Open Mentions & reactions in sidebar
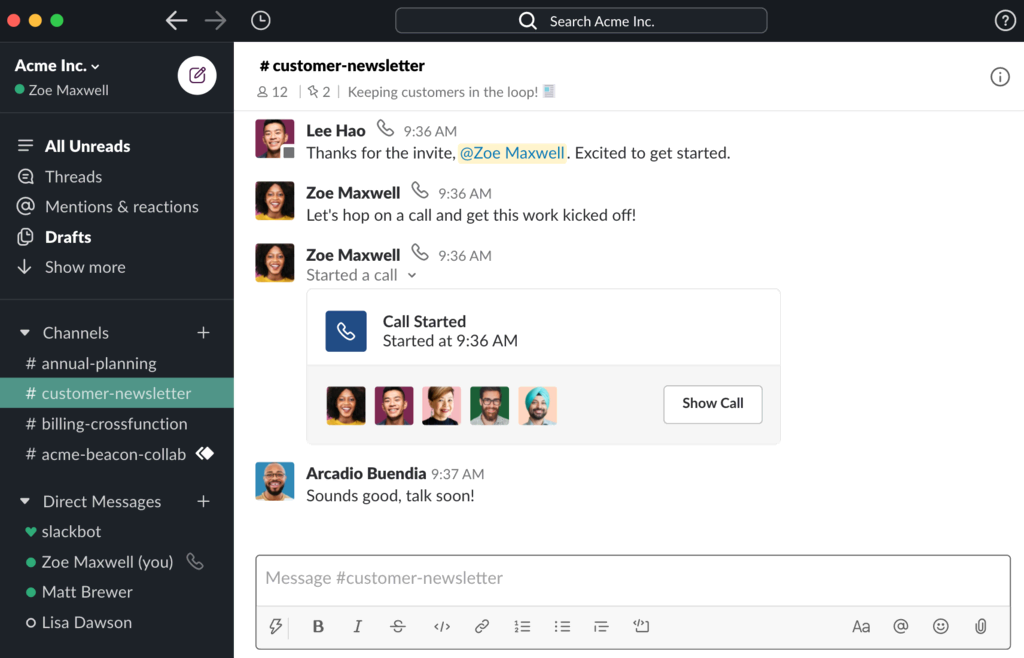 [x=121, y=207]
